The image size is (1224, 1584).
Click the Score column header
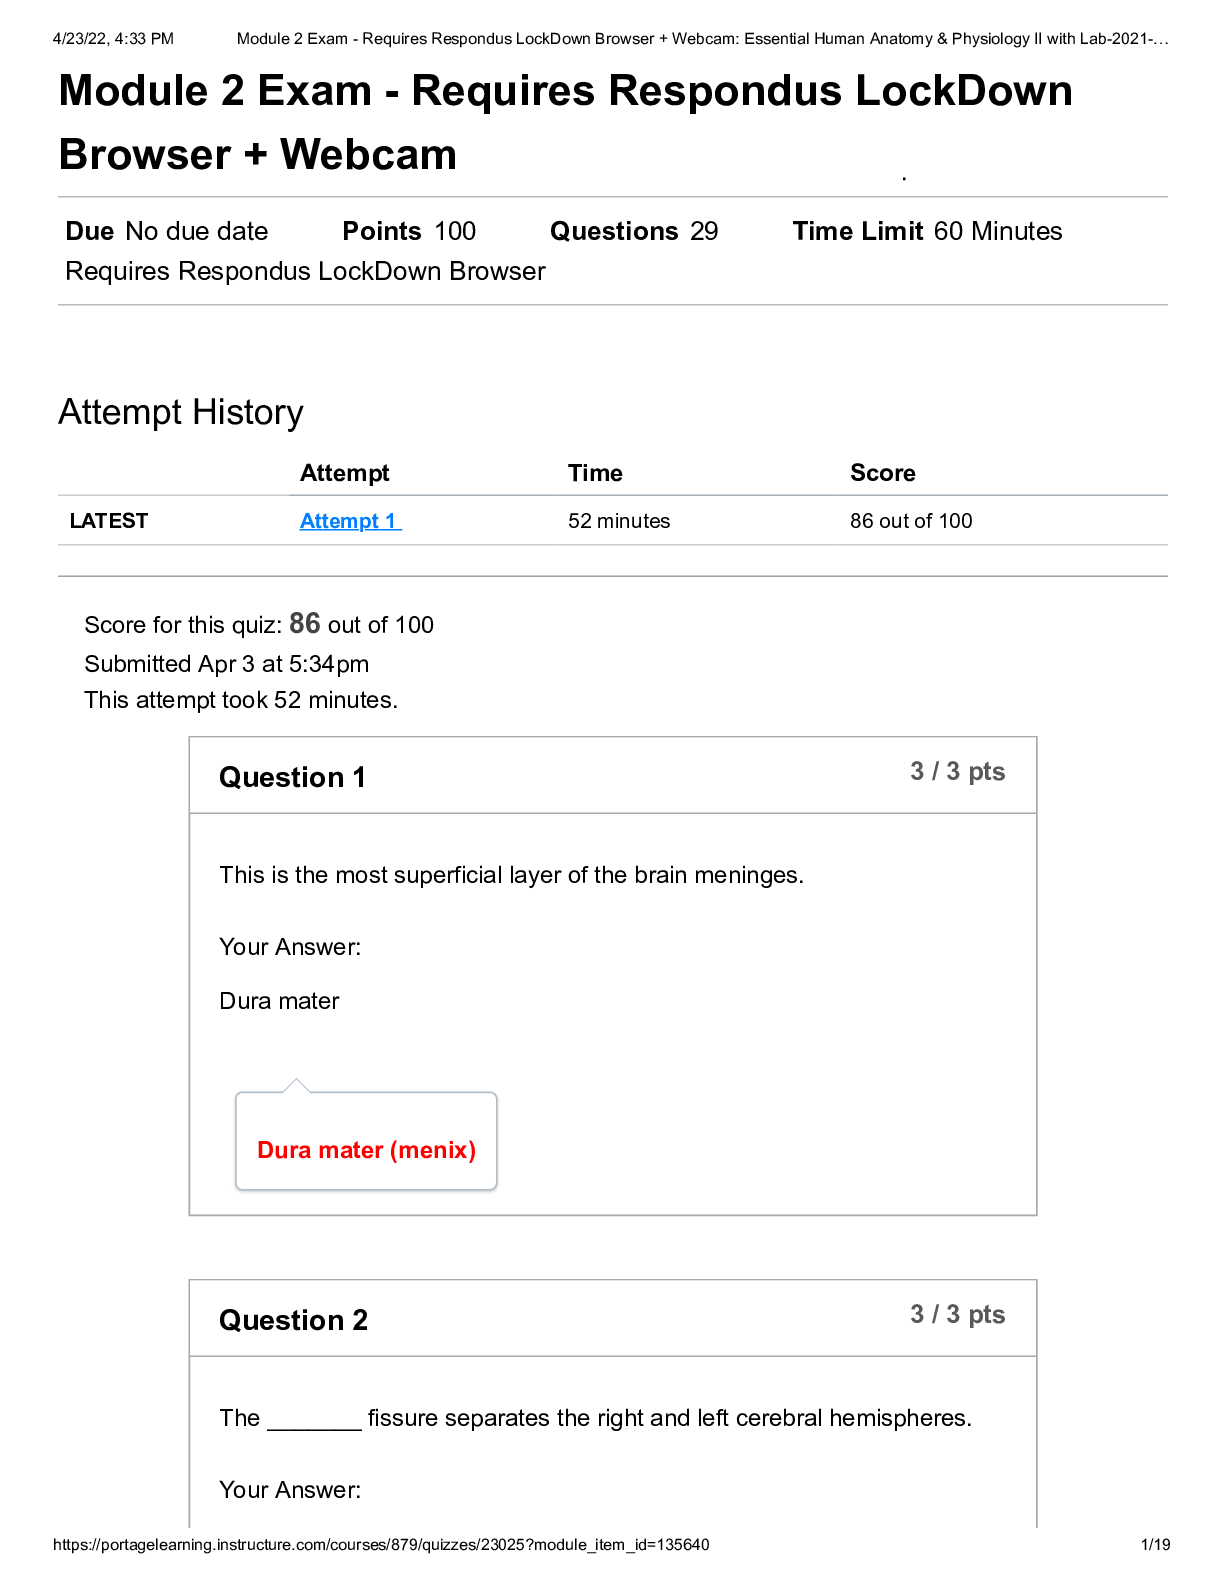coord(882,473)
